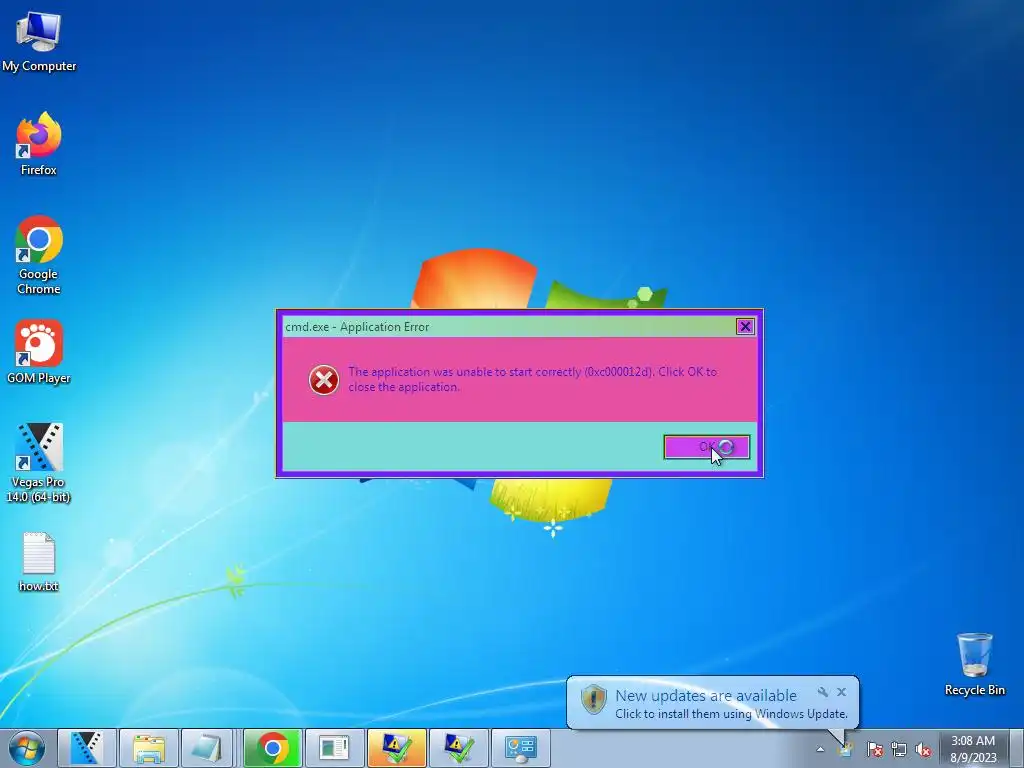
Task: Click Show Desktop strip at taskbar end
Action: coord(1017,748)
